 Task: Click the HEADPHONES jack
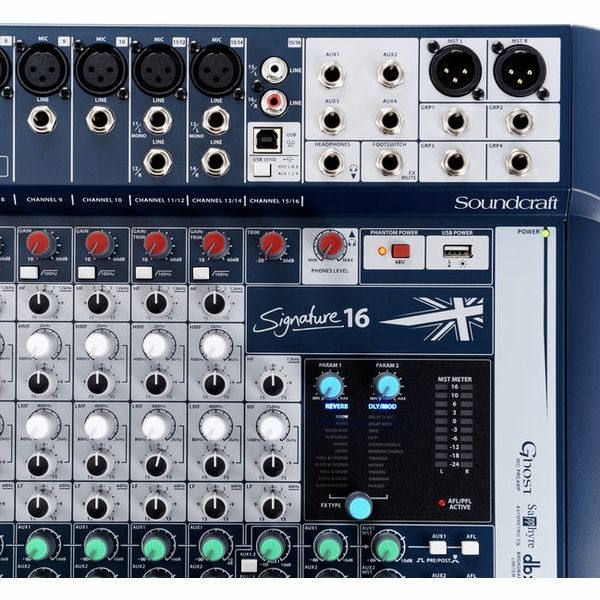coord(331,162)
